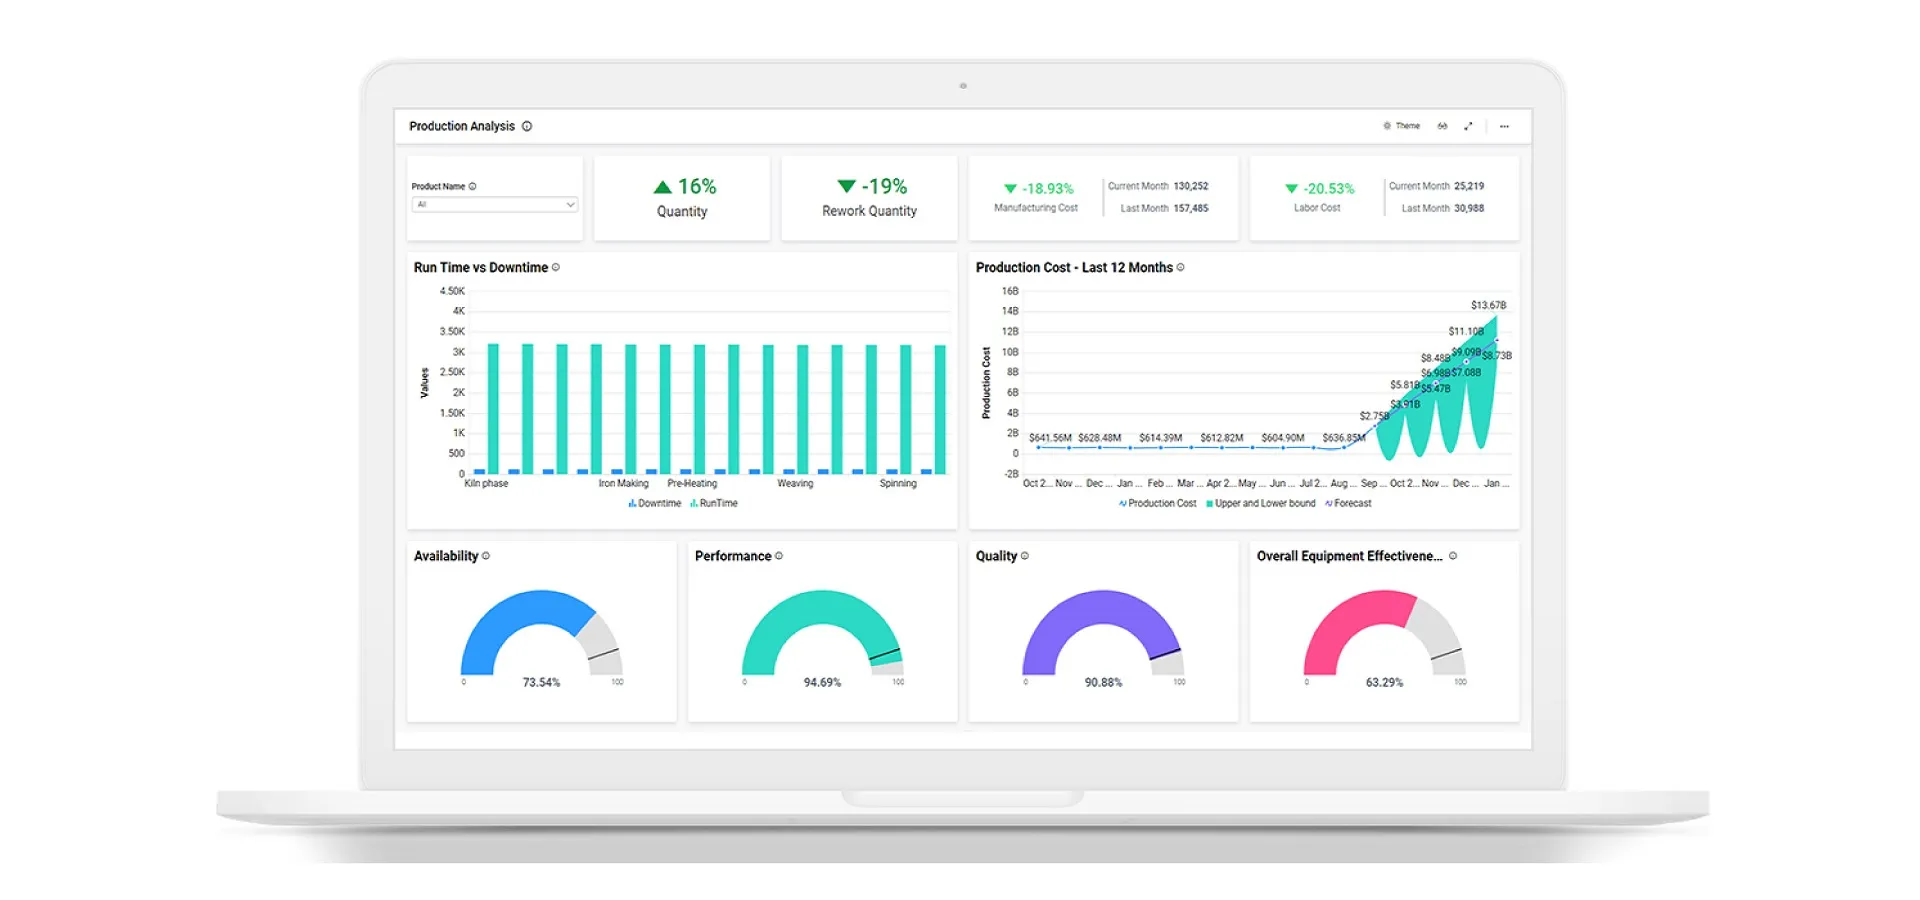Screen dimensions: 1920x900
Task: Click the -19% Rework Quantity card
Action: pyautogui.click(x=869, y=198)
